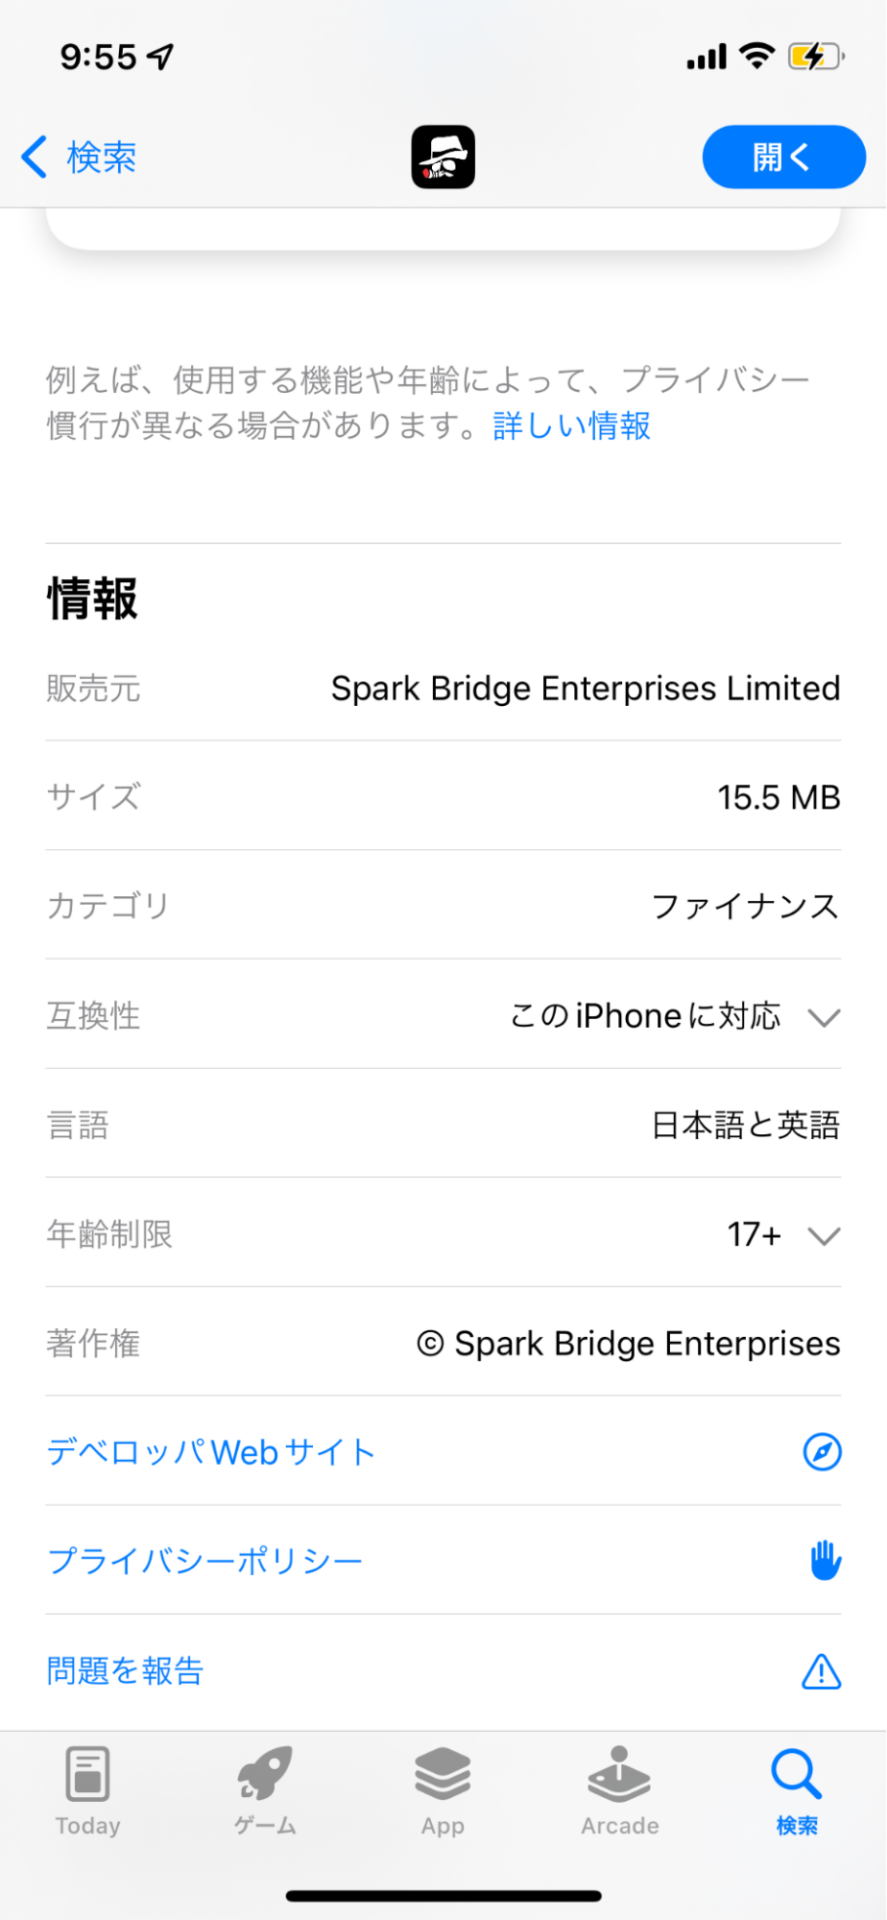The width and height of the screenshot is (887, 1920).
Task: Open the Today tab
Action: [87, 1790]
